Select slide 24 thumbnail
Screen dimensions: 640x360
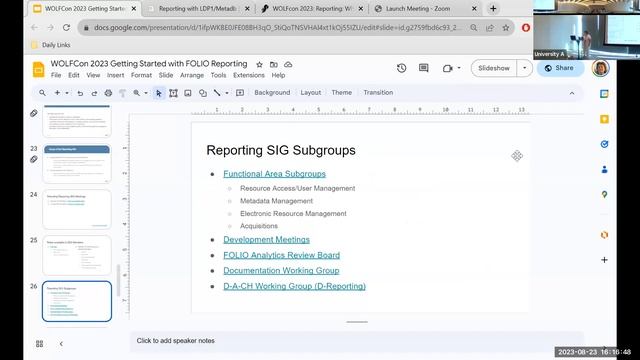click(77, 209)
